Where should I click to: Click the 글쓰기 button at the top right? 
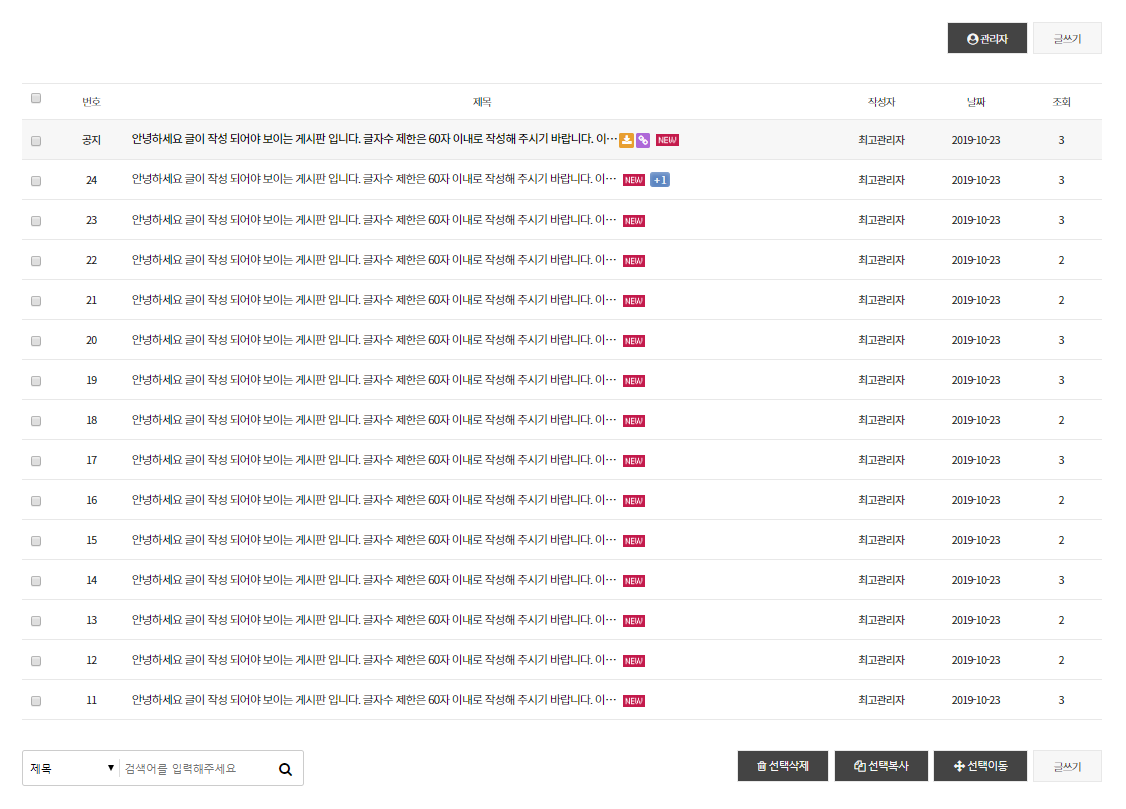coord(1067,39)
